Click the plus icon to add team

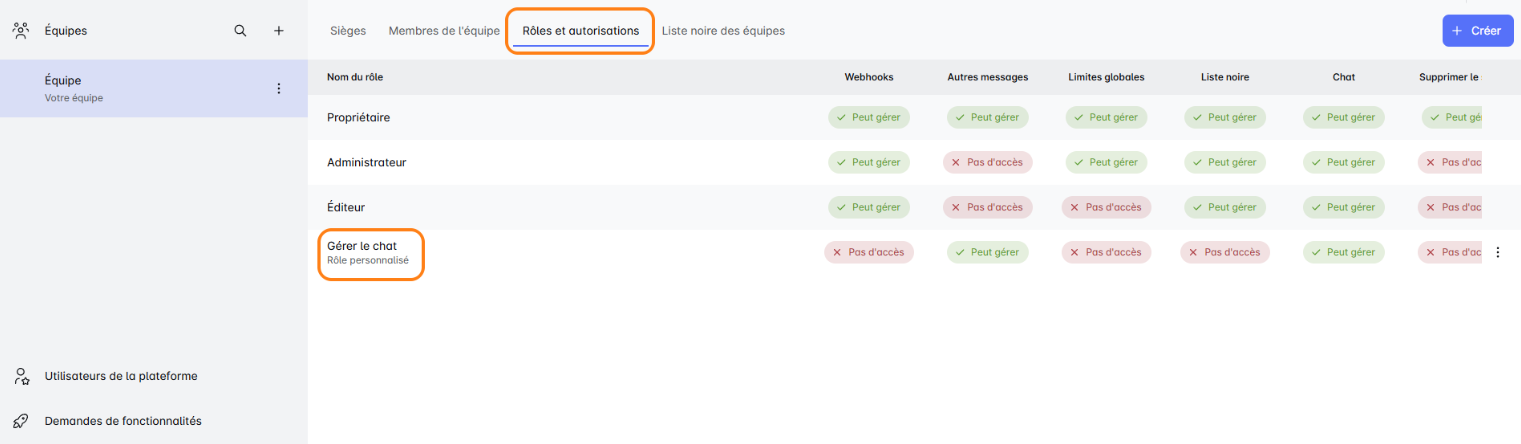(279, 31)
